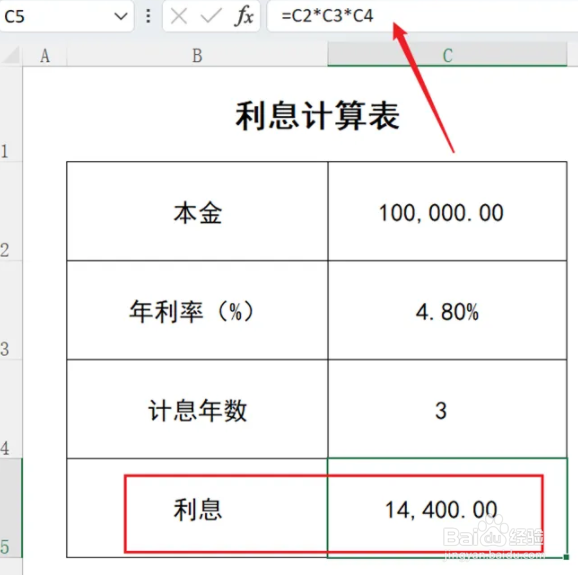The height and width of the screenshot is (575, 578).
Task: Click the three-dot formula bar handle
Action: point(148,16)
